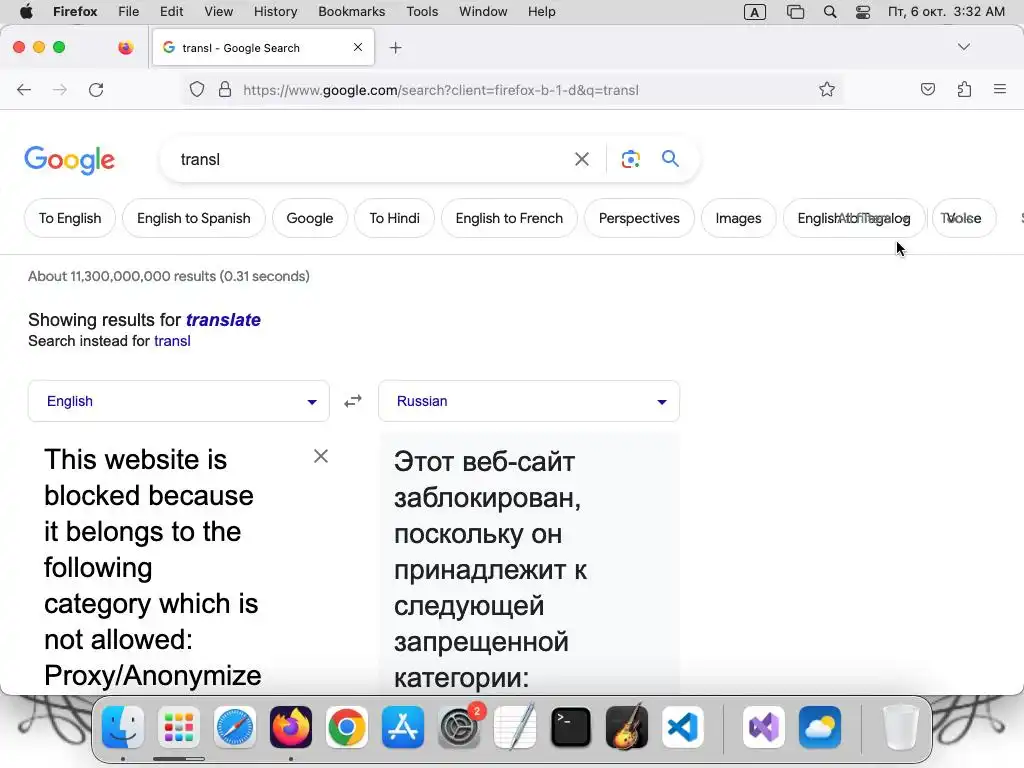Click the English source text area
Screen dimensions: 1024x768
[153, 567]
